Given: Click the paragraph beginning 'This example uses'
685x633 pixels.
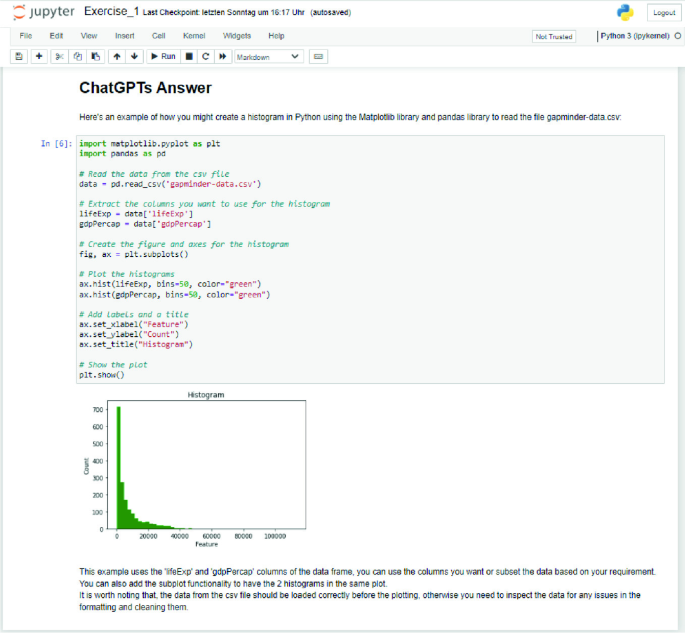Looking at the screenshot, I should (367, 578).
